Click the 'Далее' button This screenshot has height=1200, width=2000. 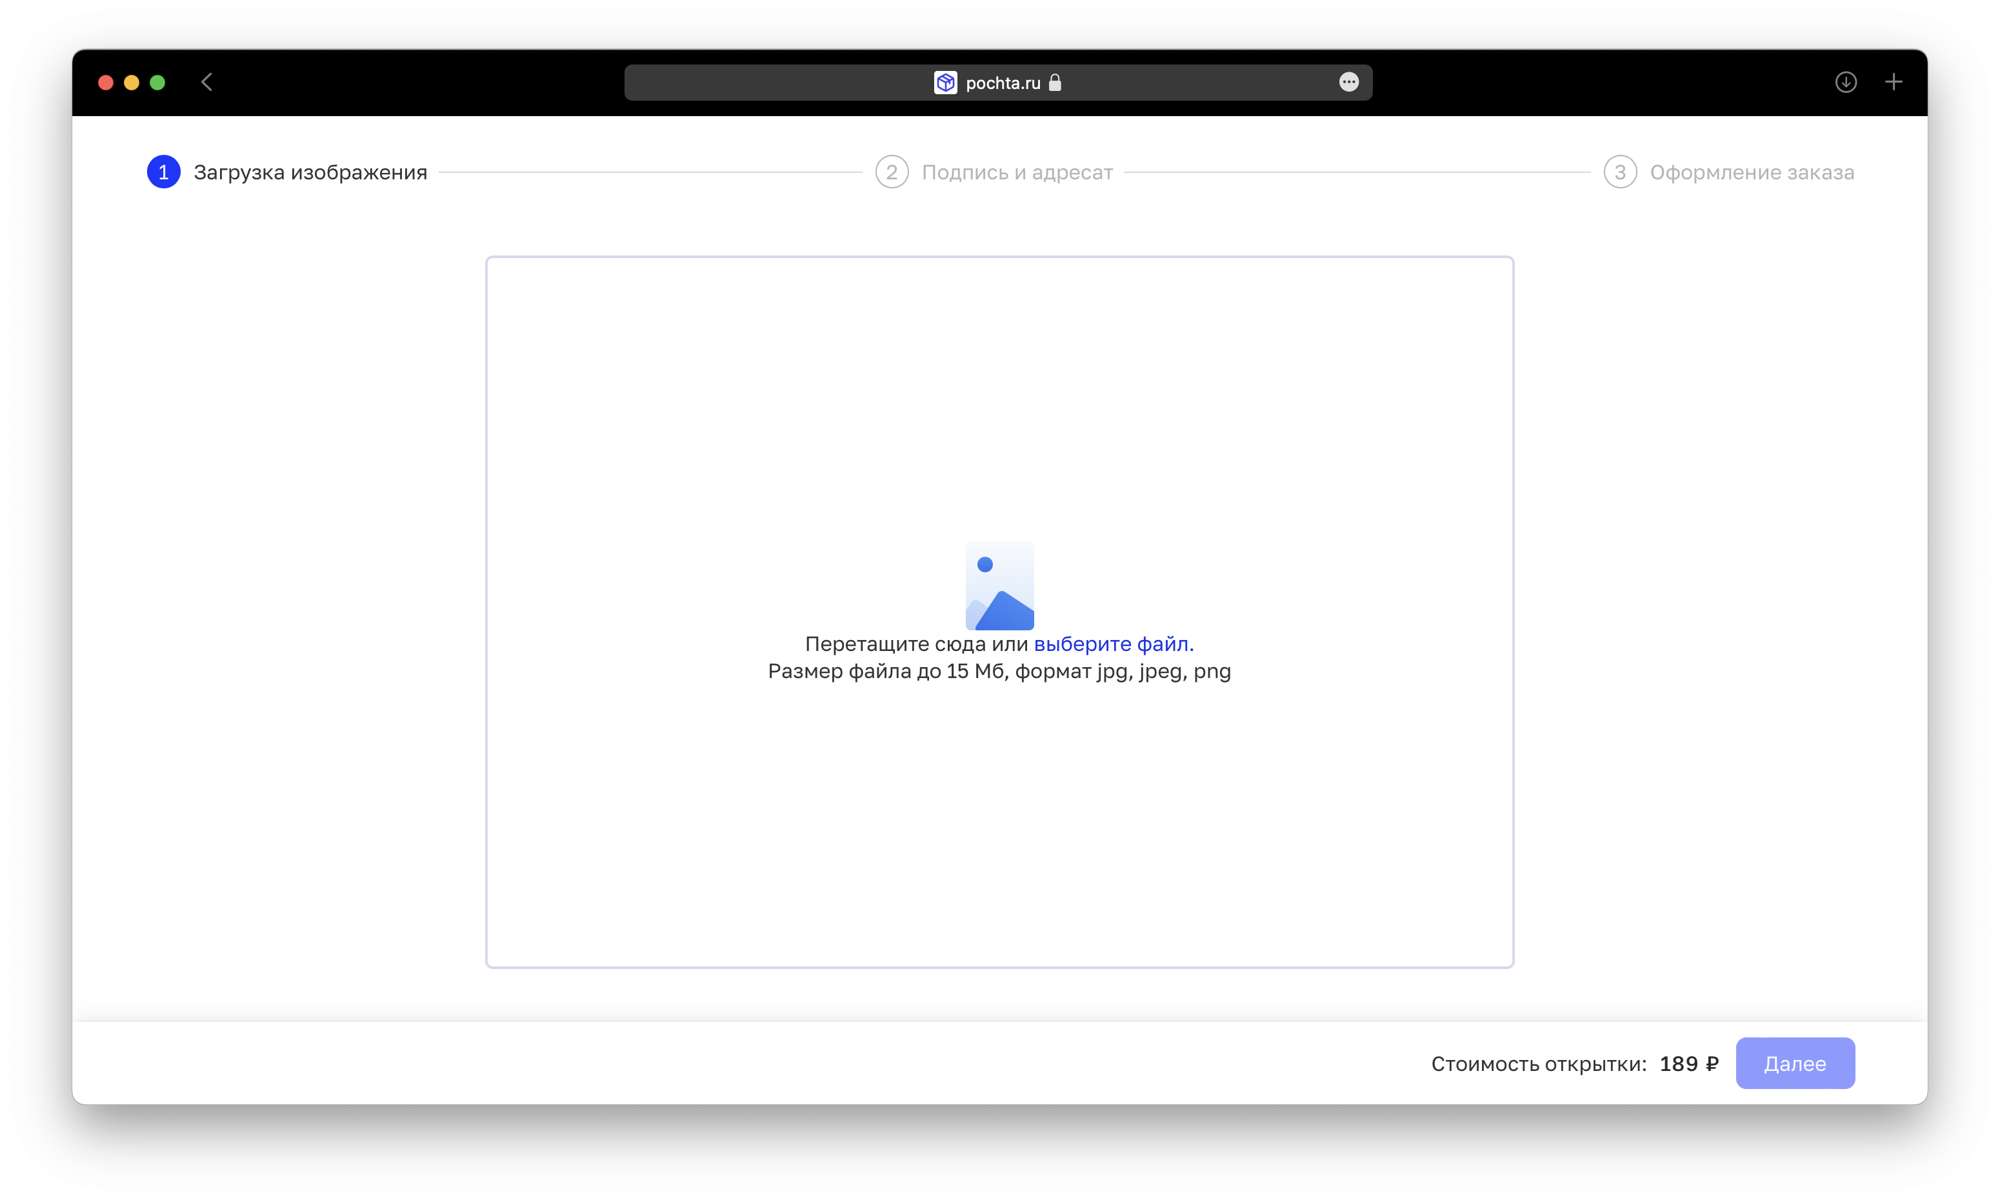click(x=1795, y=1063)
